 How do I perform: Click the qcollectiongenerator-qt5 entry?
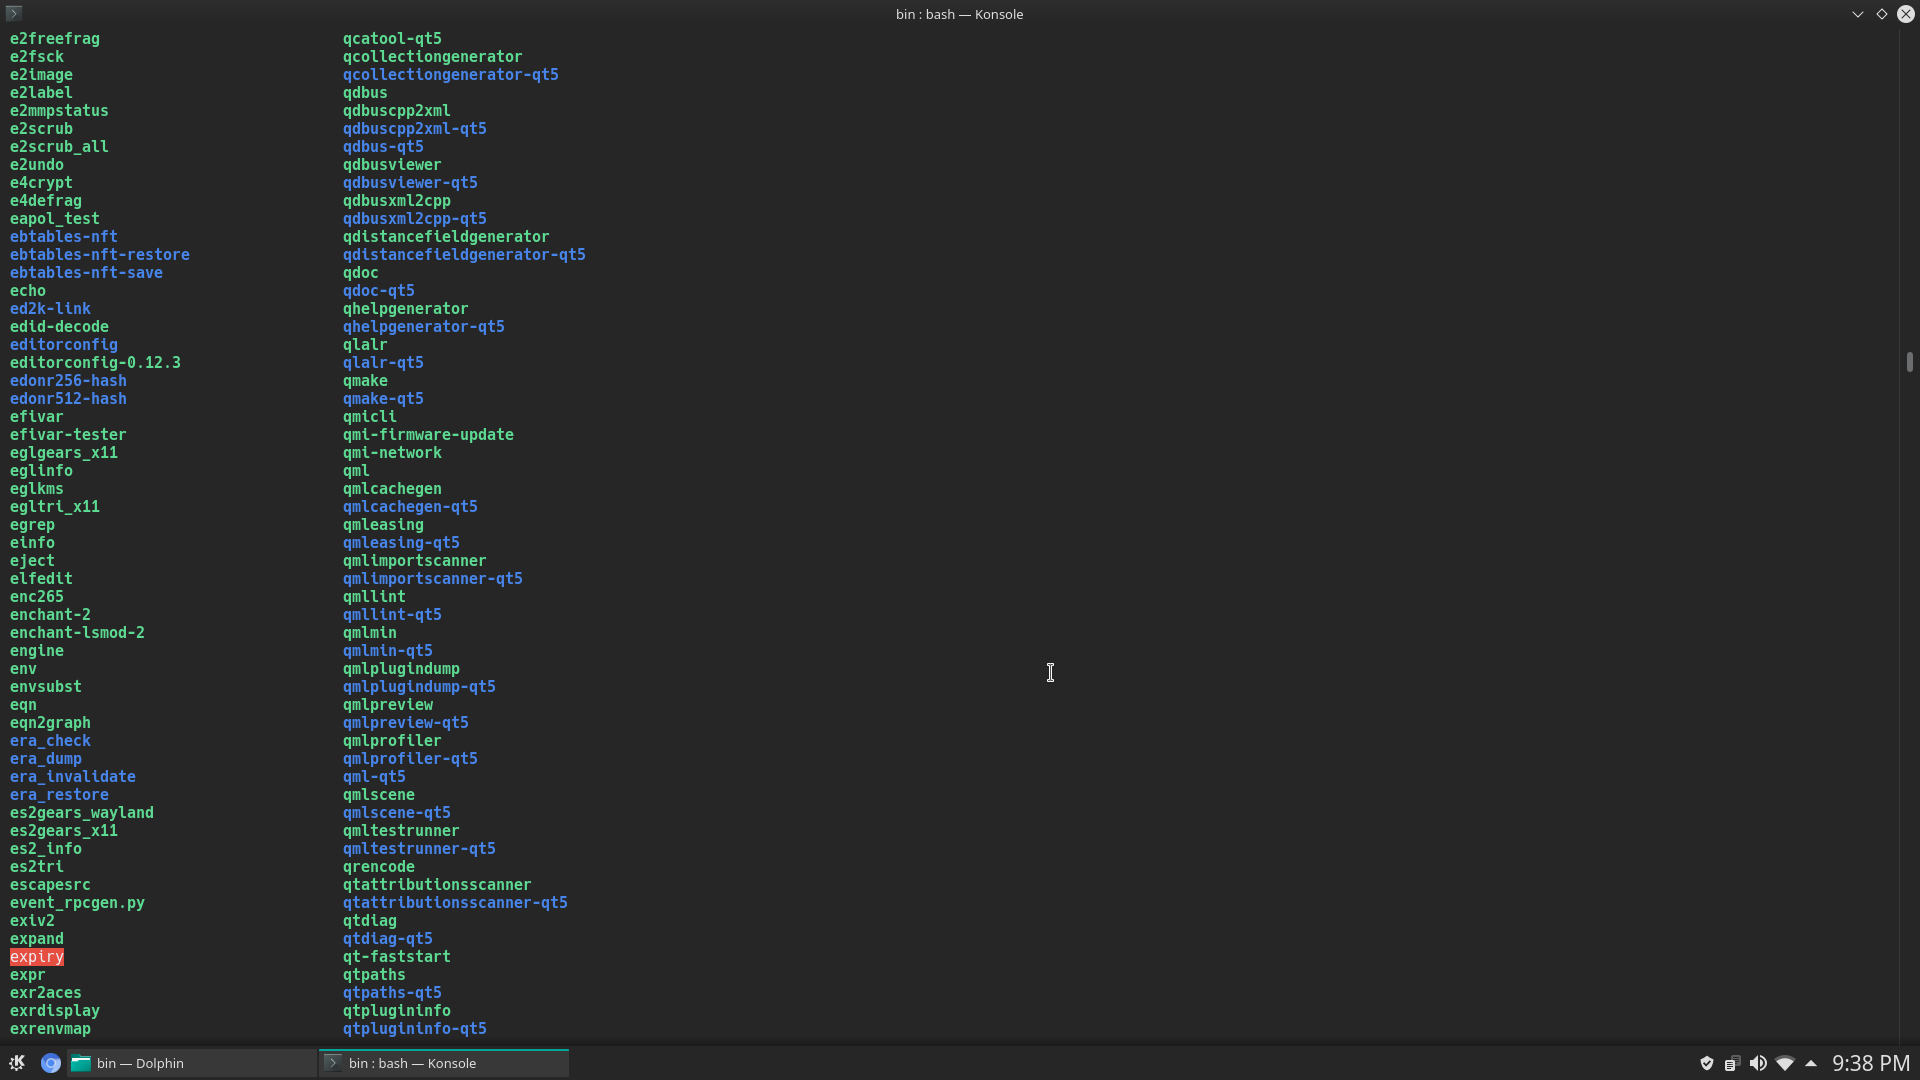click(x=451, y=75)
